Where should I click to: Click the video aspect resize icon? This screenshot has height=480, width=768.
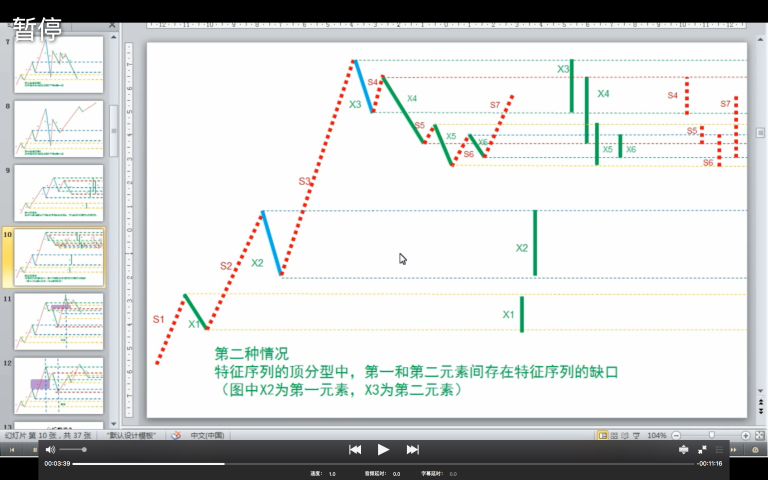click(684, 450)
